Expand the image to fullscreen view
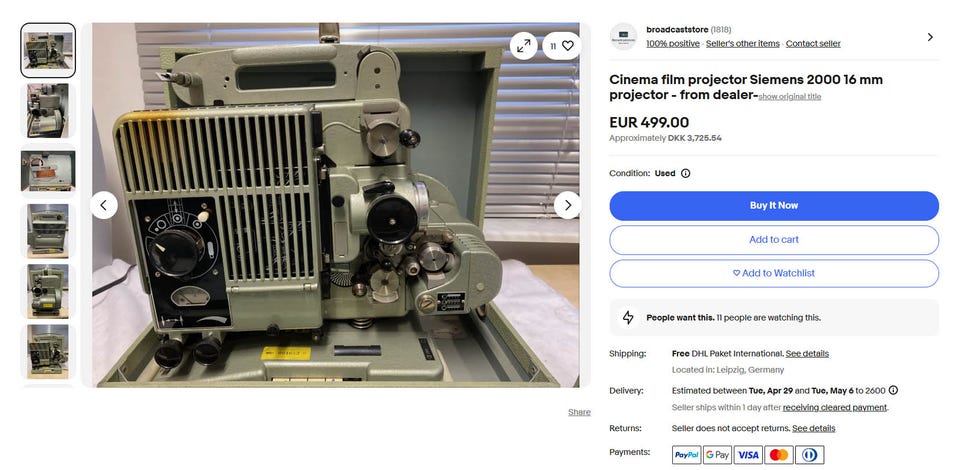The width and height of the screenshot is (960, 470). (523, 46)
